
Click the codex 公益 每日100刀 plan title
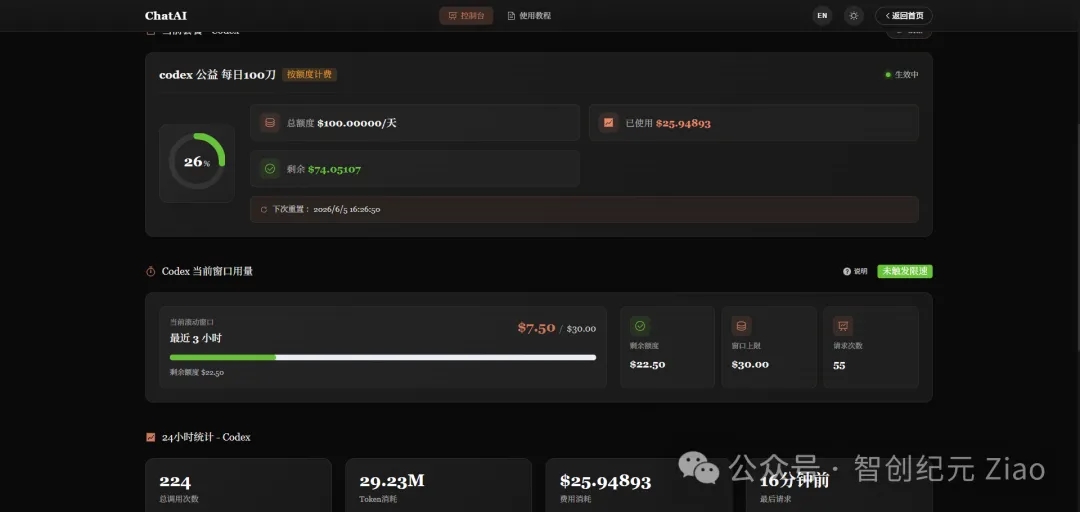(218, 74)
